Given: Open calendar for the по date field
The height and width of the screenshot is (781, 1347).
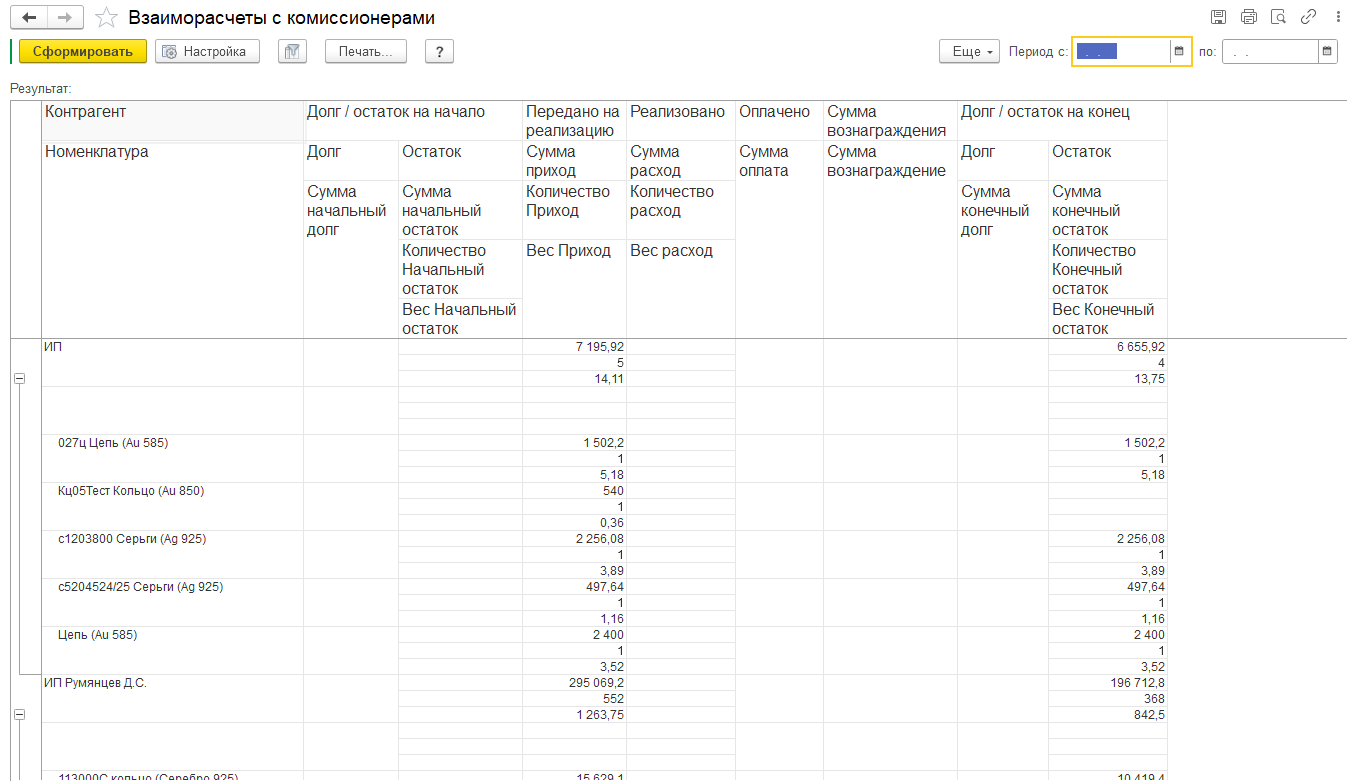Looking at the screenshot, I should [1327, 52].
